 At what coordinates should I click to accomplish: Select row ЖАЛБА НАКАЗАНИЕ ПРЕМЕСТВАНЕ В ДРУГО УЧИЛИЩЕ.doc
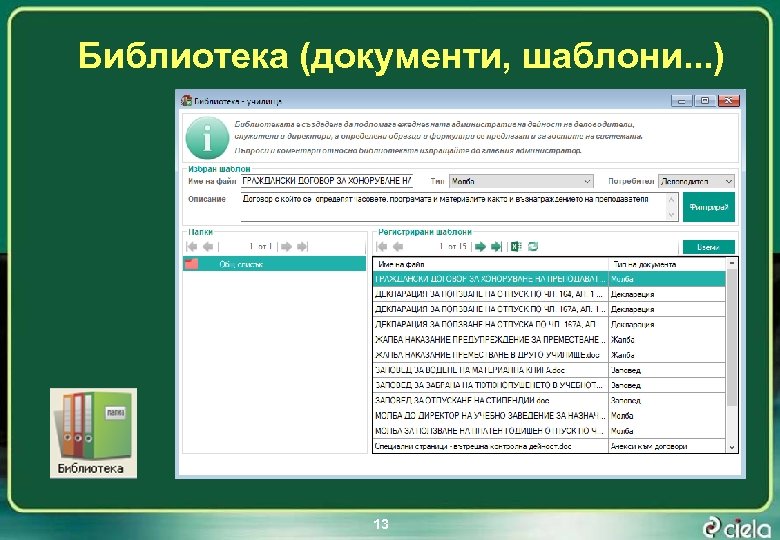point(549,355)
